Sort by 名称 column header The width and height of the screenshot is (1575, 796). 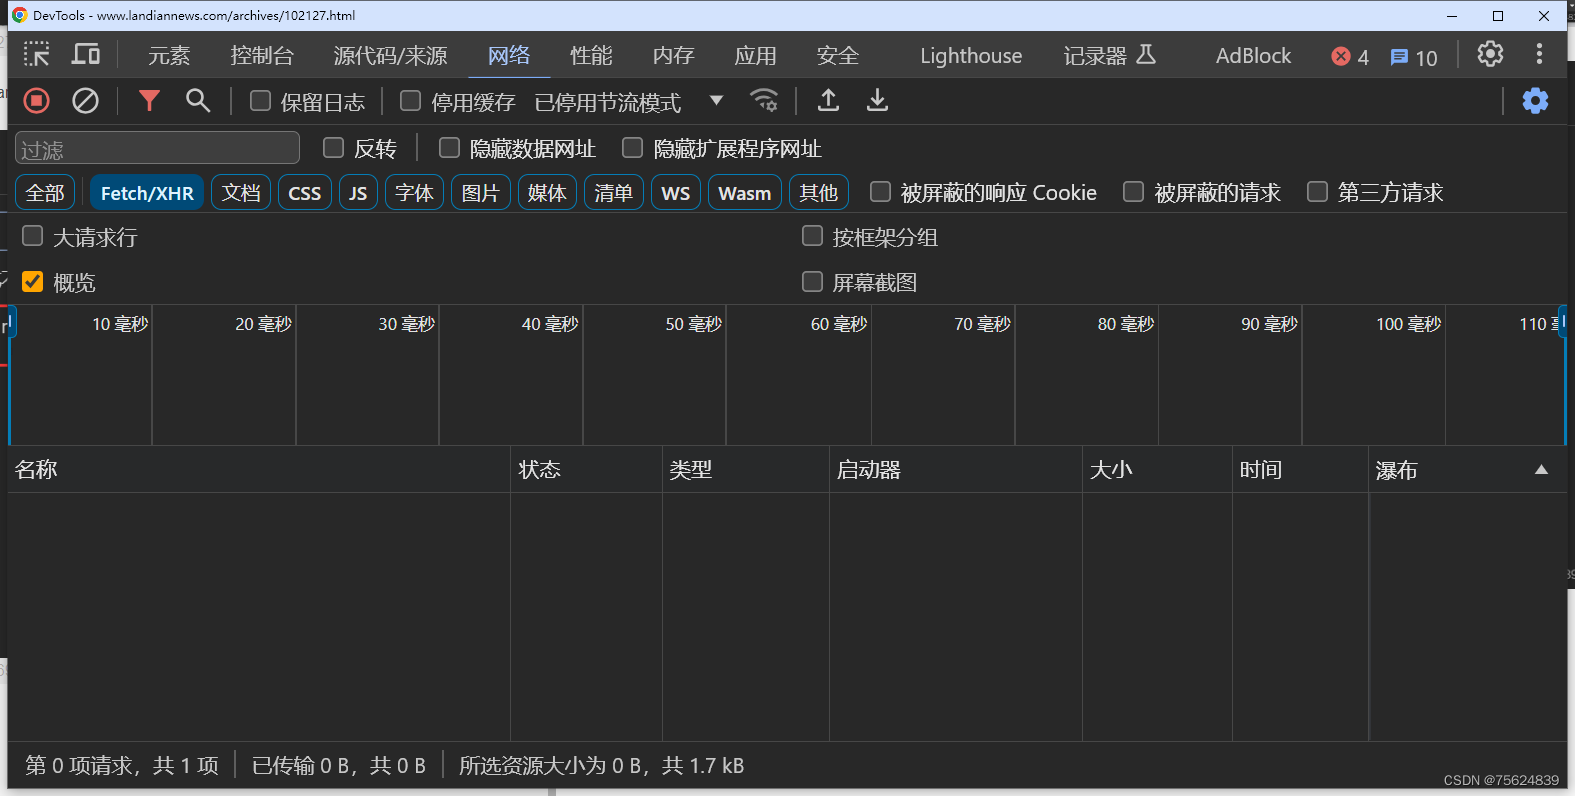259,469
